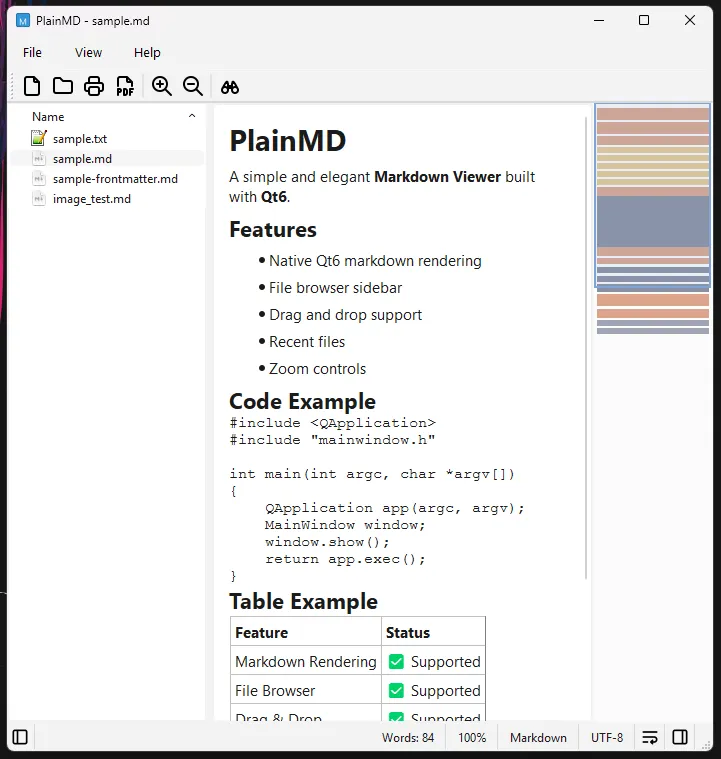The image size is (721, 759).
Task: Click 'Recent files' bullet
Action: pyautogui.click(x=307, y=342)
